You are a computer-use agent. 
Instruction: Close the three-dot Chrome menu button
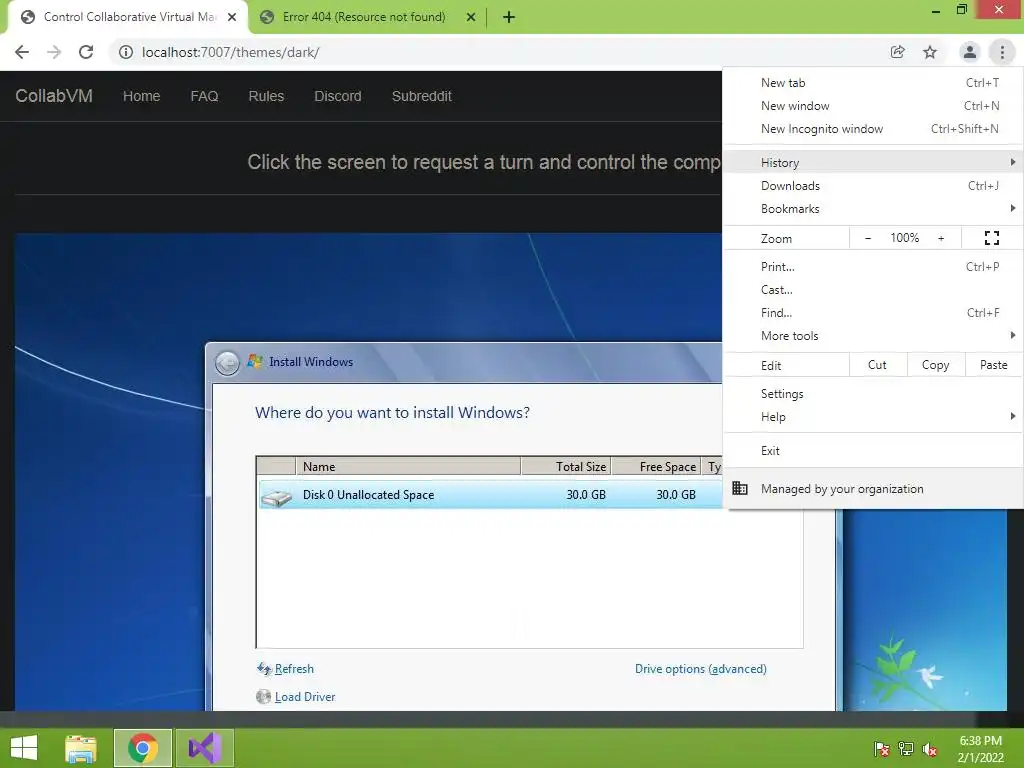pyautogui.click(x=1002, y=52)
